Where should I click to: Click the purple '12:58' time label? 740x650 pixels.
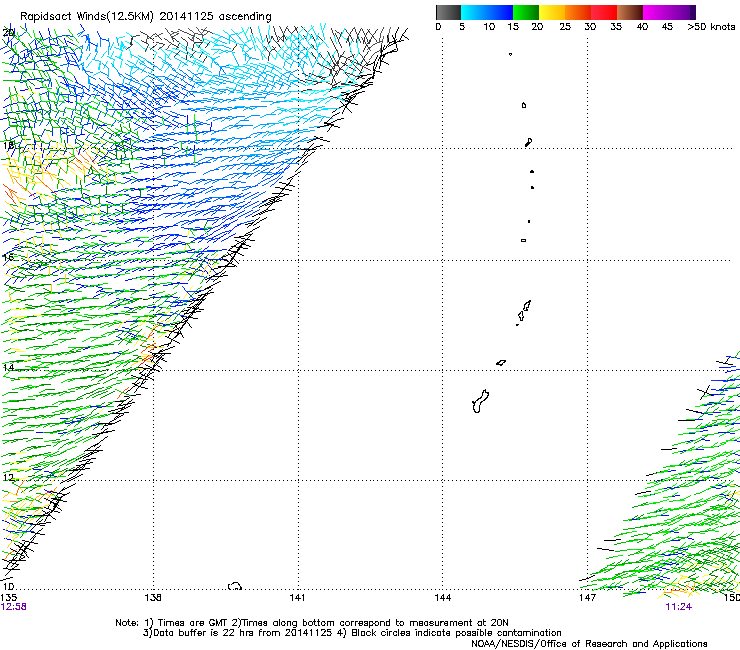coord(14,607)
